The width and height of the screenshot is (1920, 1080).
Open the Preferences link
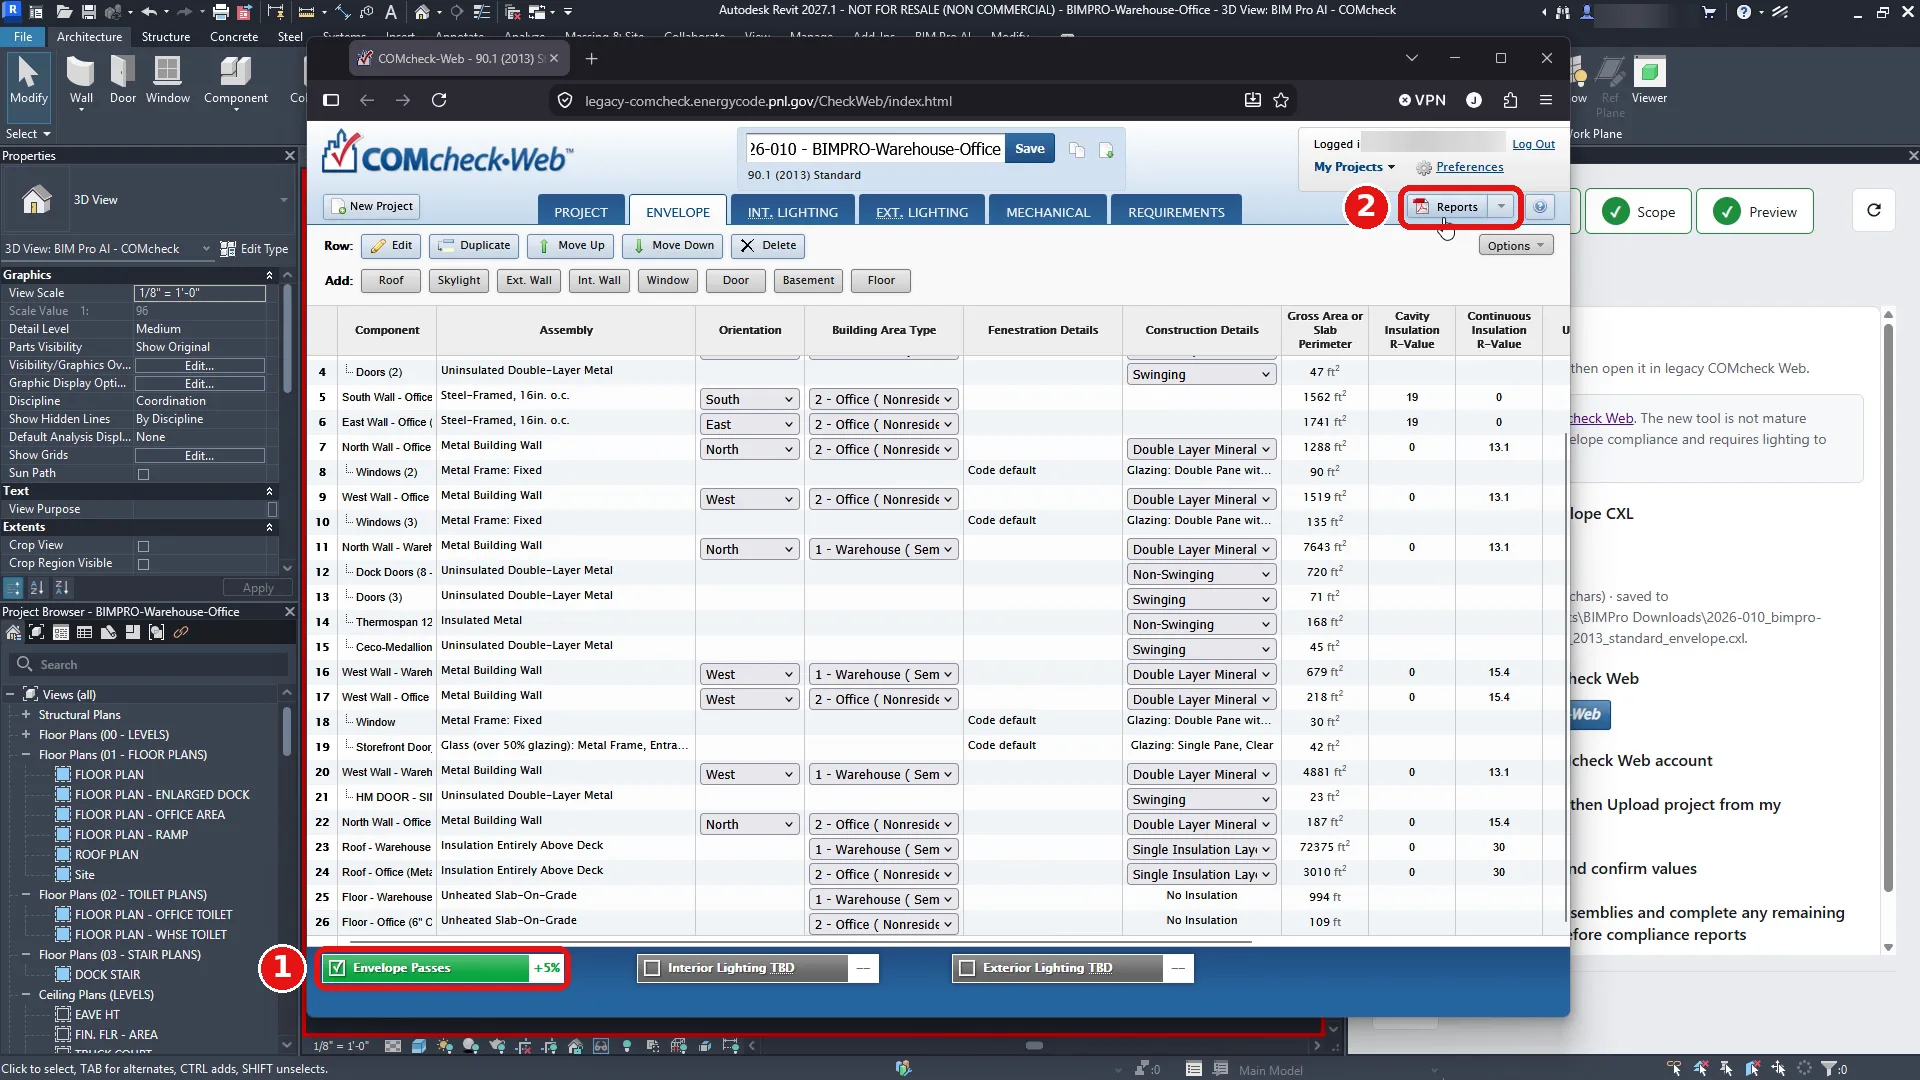[x=1469, y=167]
